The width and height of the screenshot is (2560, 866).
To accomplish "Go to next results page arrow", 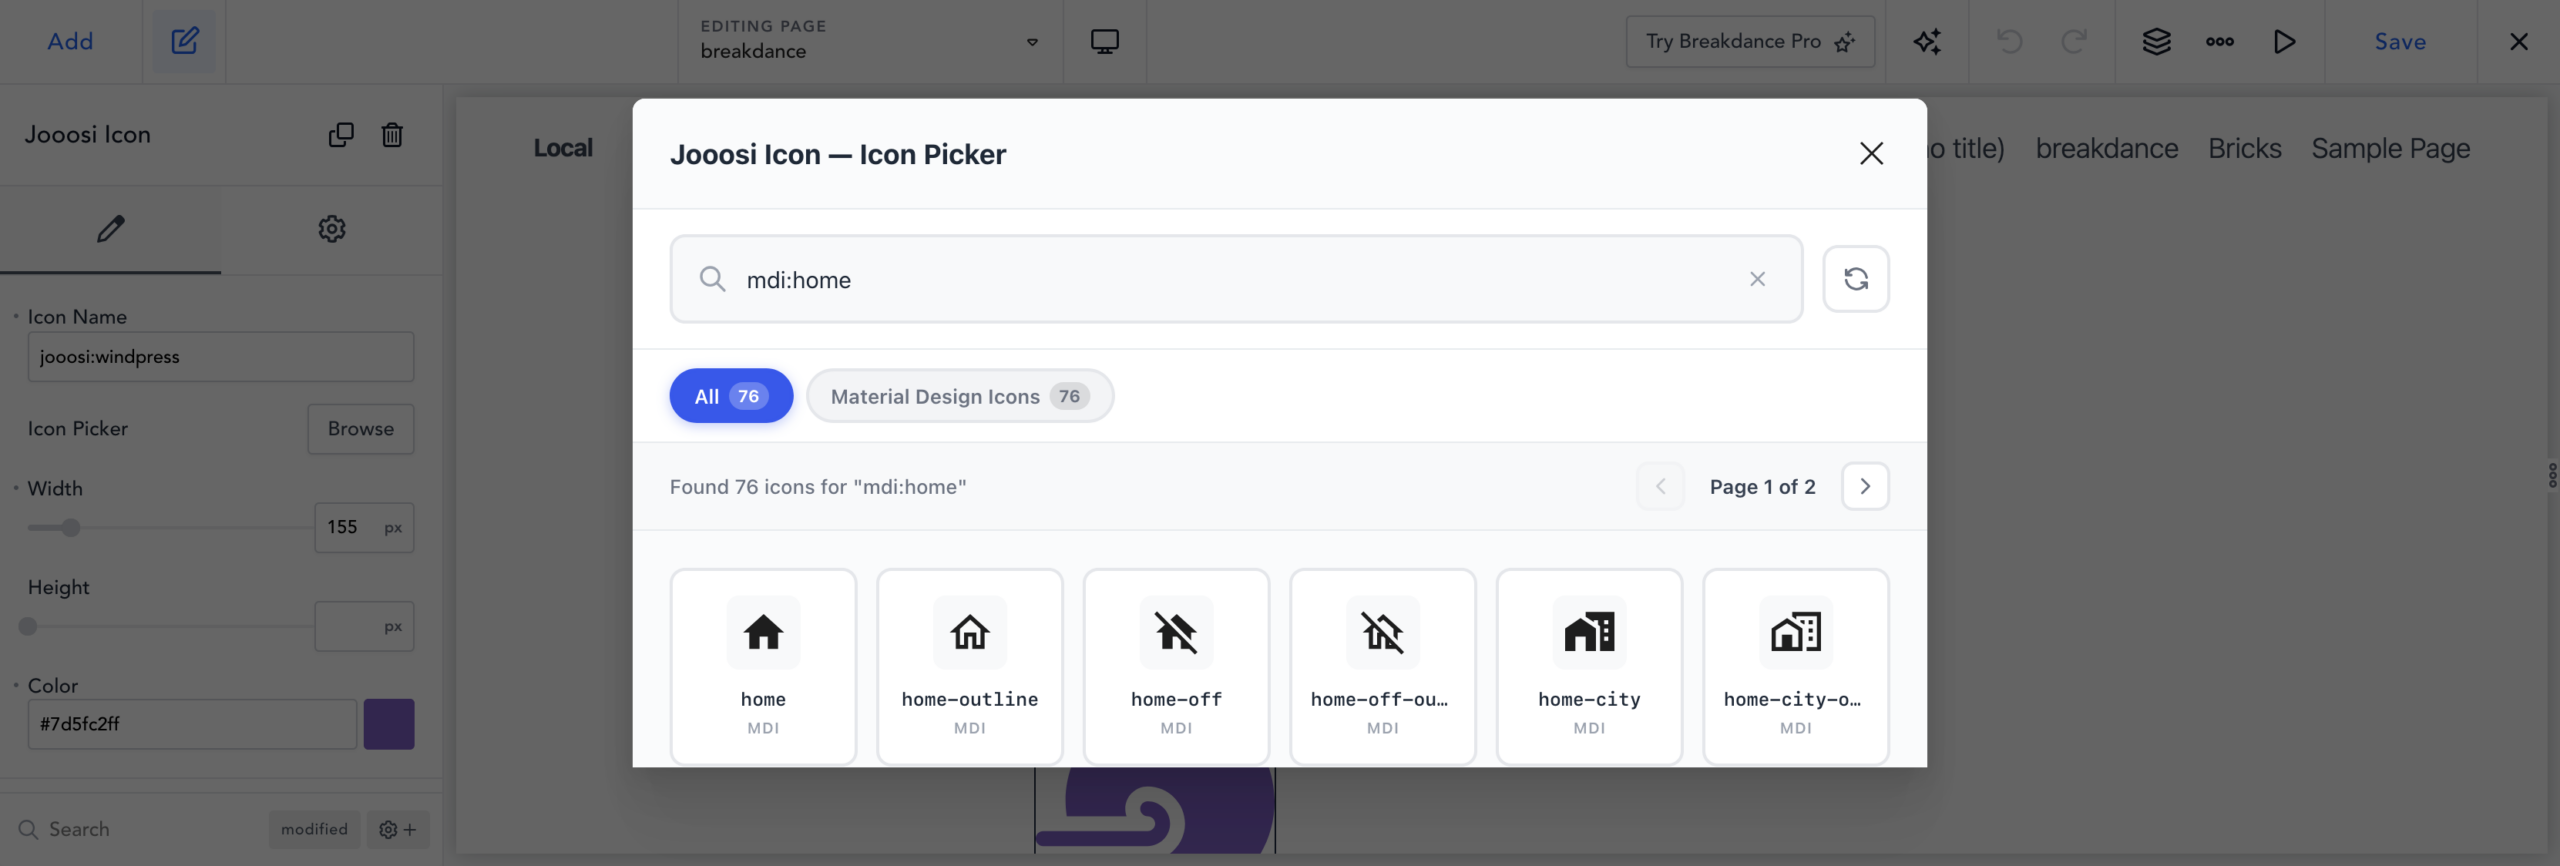I will pyautogui.click(x=1865, y=486).
